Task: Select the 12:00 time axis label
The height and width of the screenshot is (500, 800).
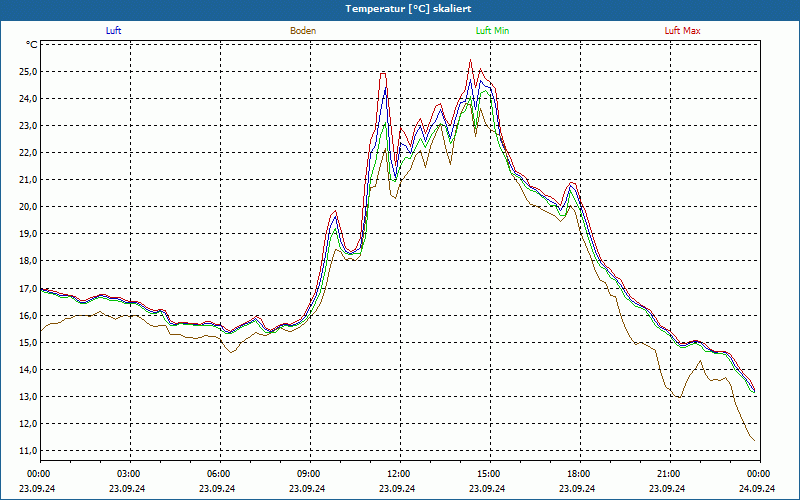Action: [x=398, y=474]
